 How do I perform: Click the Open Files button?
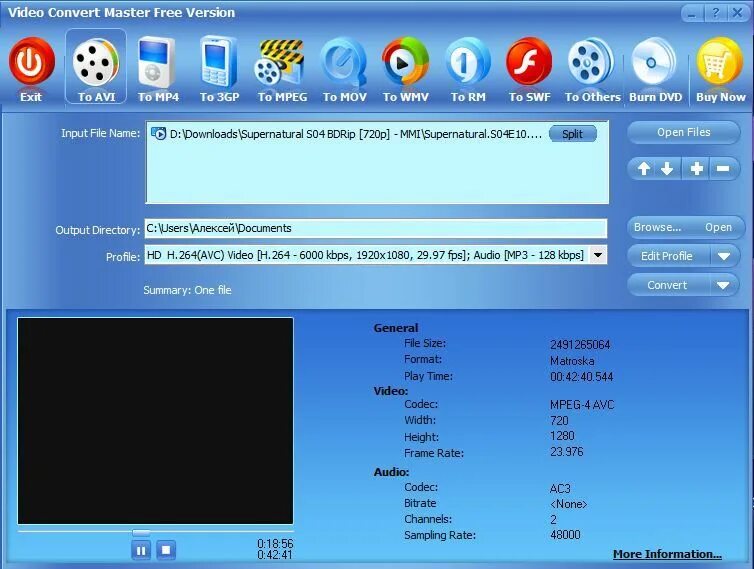683,132
